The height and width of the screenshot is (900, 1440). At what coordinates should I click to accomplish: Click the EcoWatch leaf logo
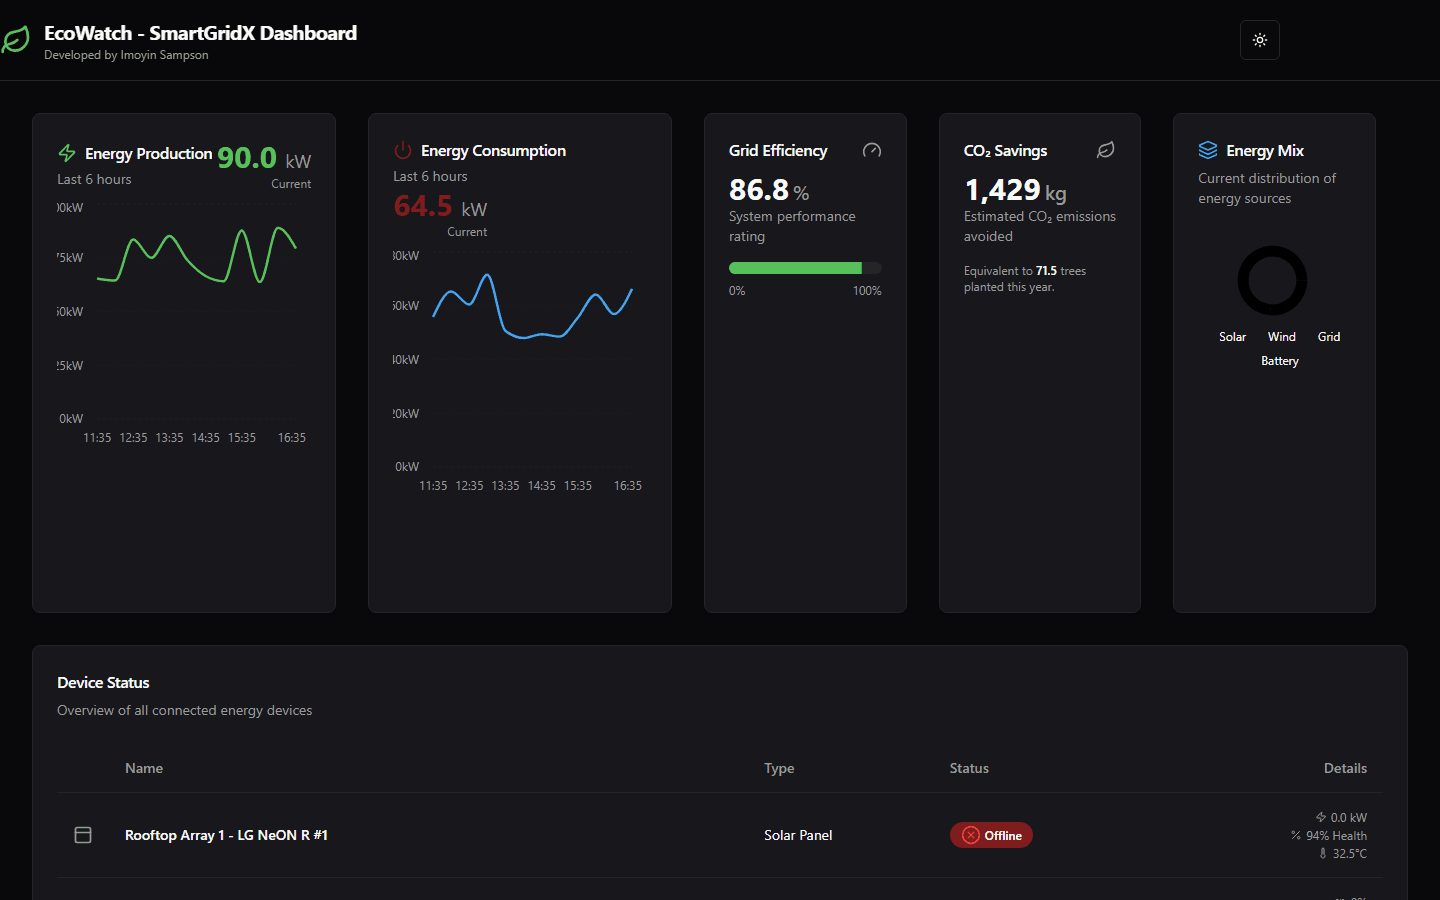pyautogui.click(x=15, y=40)
